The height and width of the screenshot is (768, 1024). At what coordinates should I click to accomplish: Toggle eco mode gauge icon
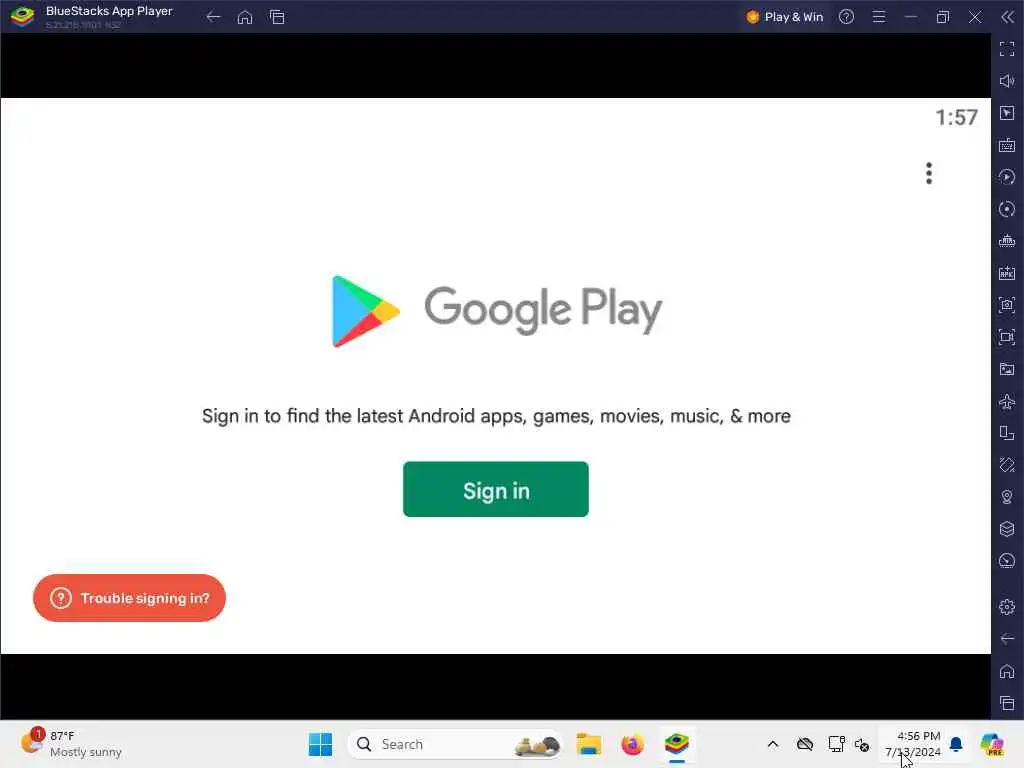pos(1007,561)
